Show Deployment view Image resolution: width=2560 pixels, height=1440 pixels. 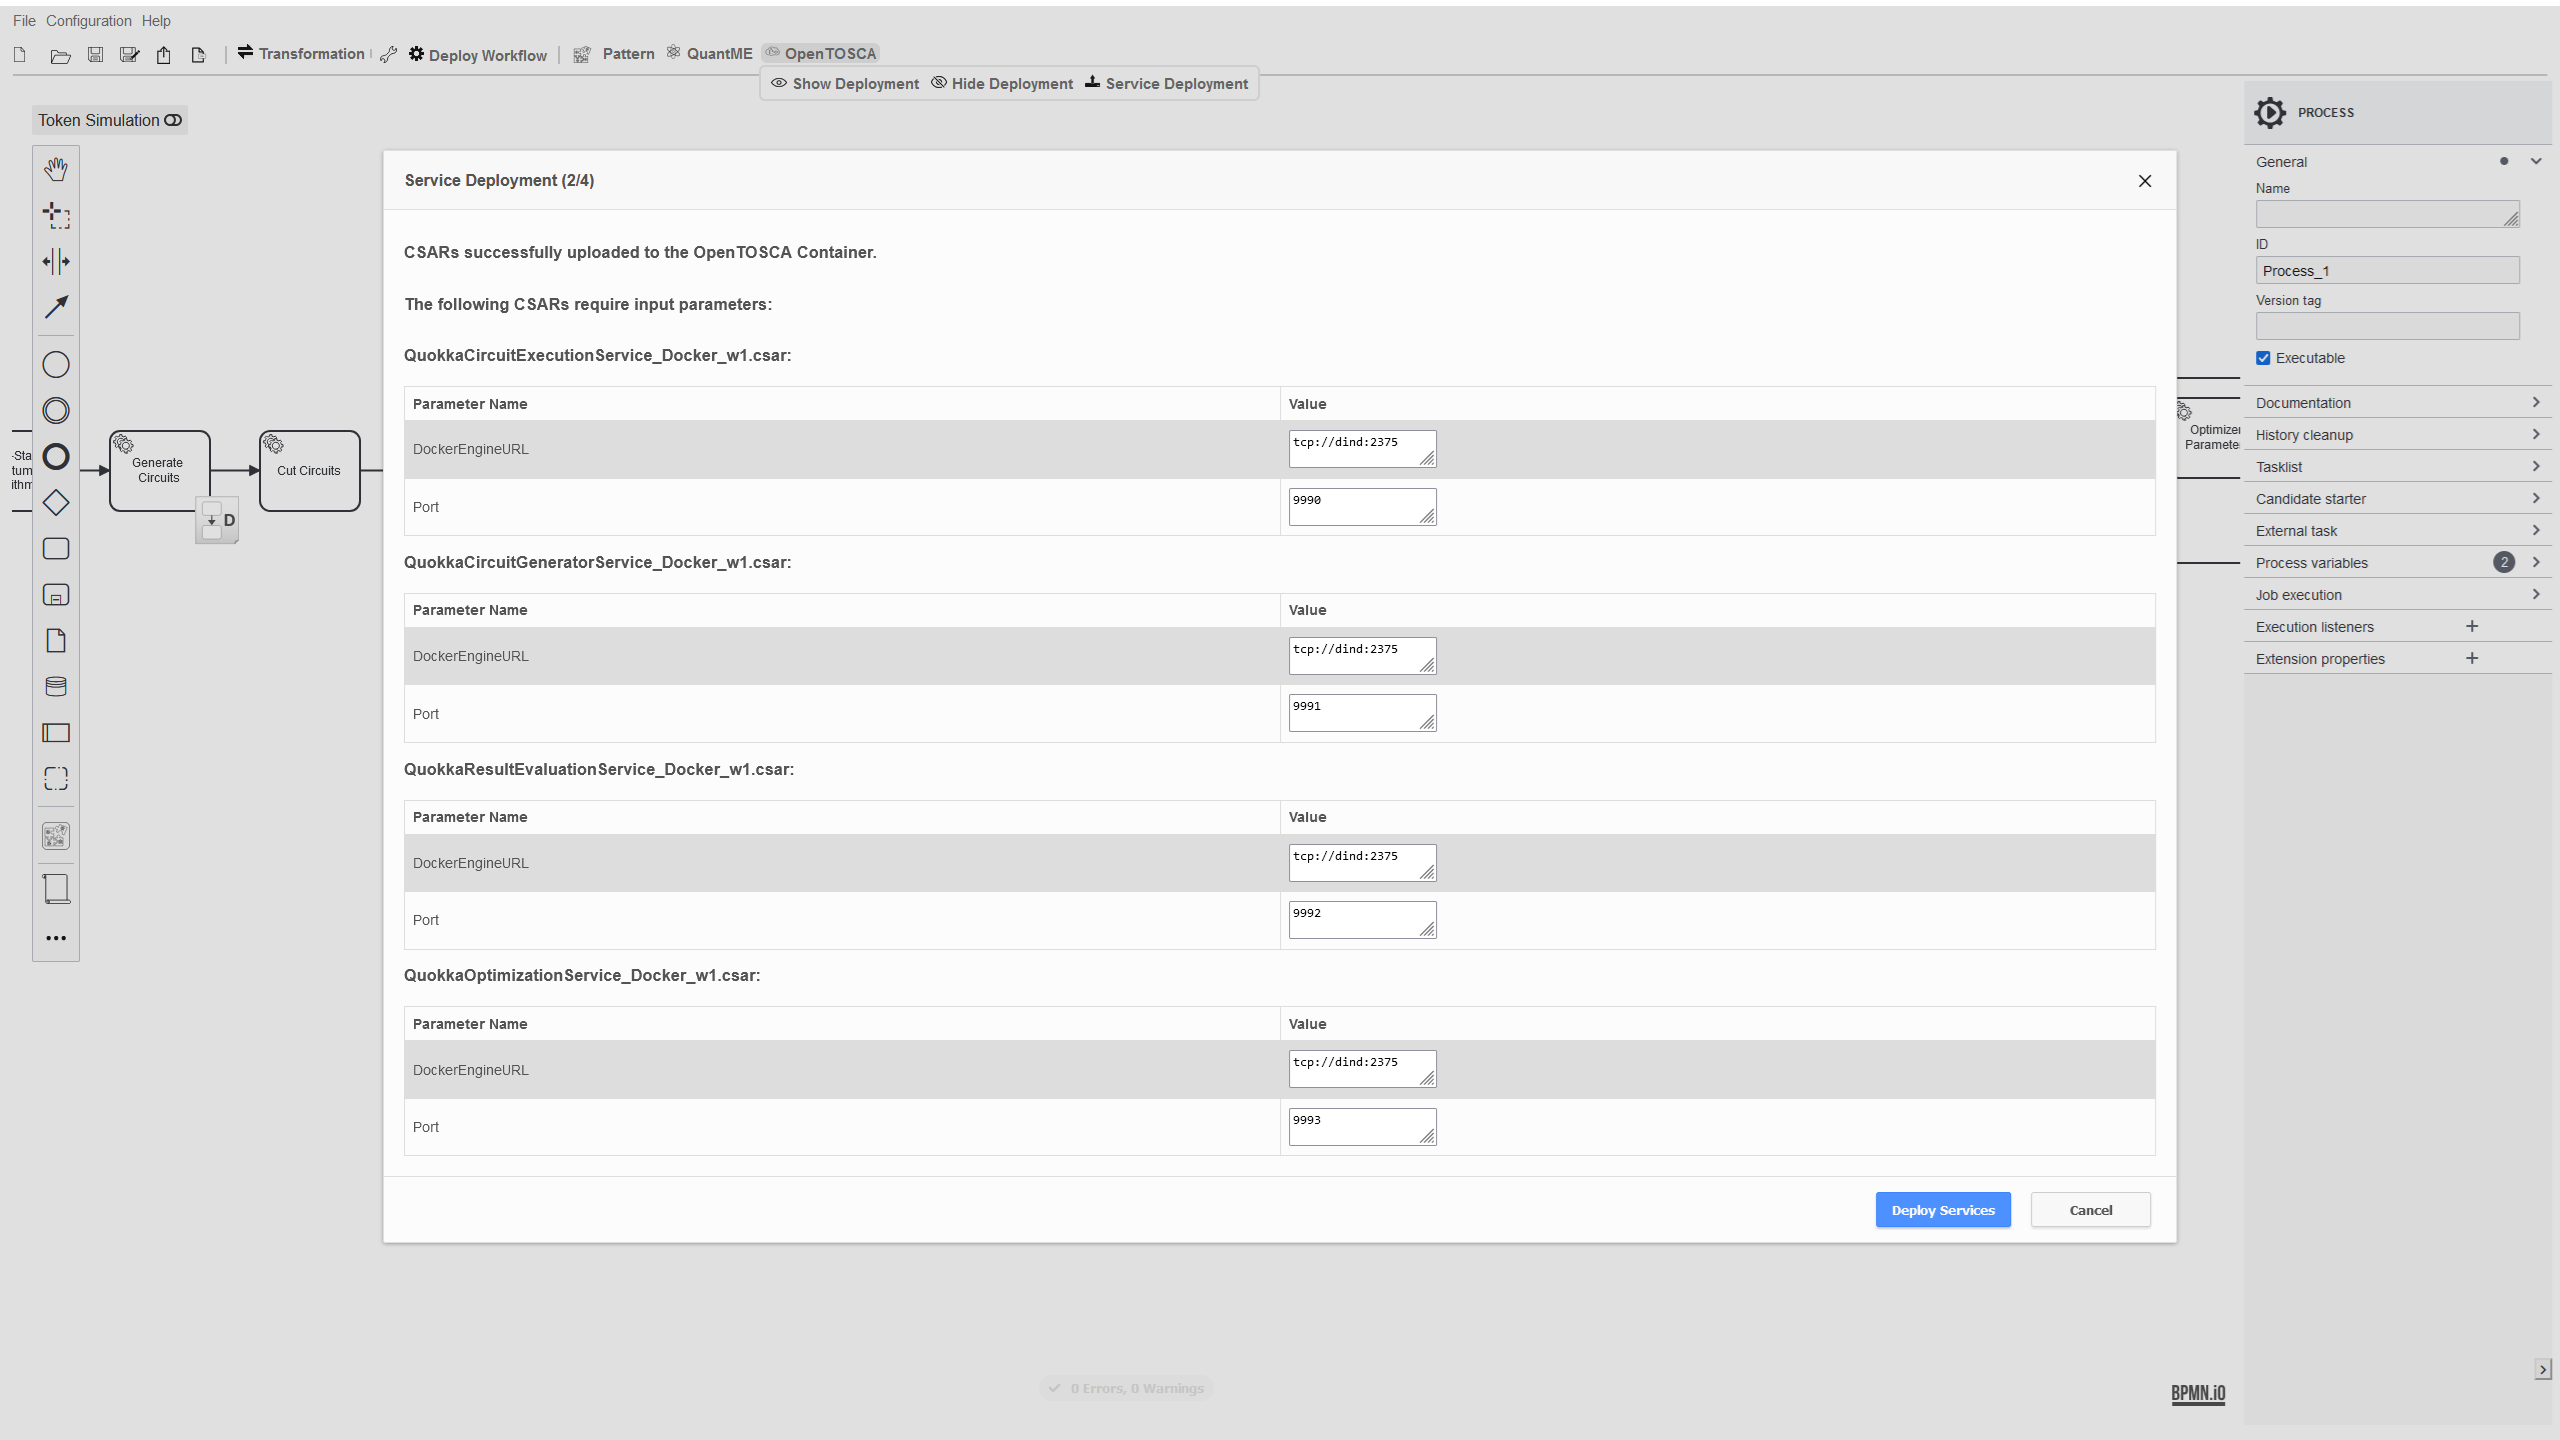click(846, 83)
